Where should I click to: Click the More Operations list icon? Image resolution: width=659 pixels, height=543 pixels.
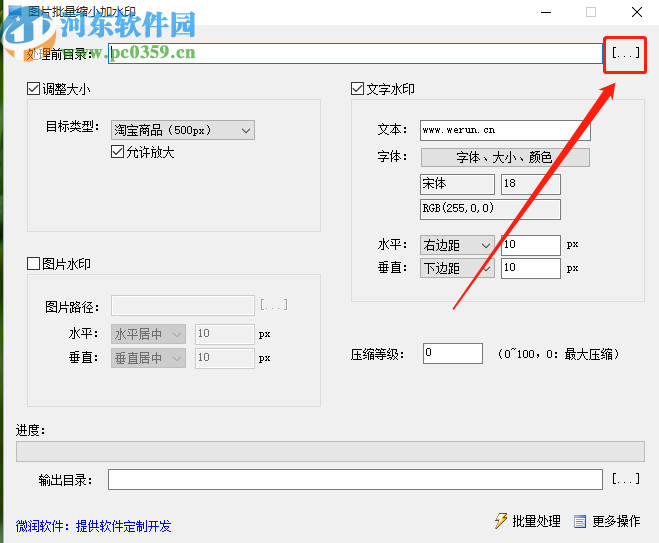coord(580,522)
